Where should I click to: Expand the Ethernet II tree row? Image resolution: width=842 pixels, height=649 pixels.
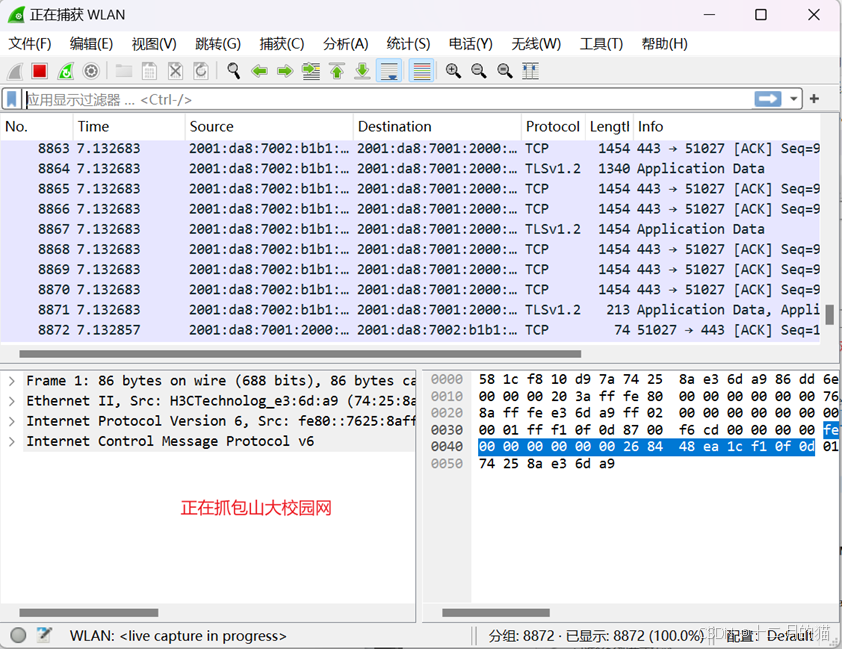click(x=11, y=401)
